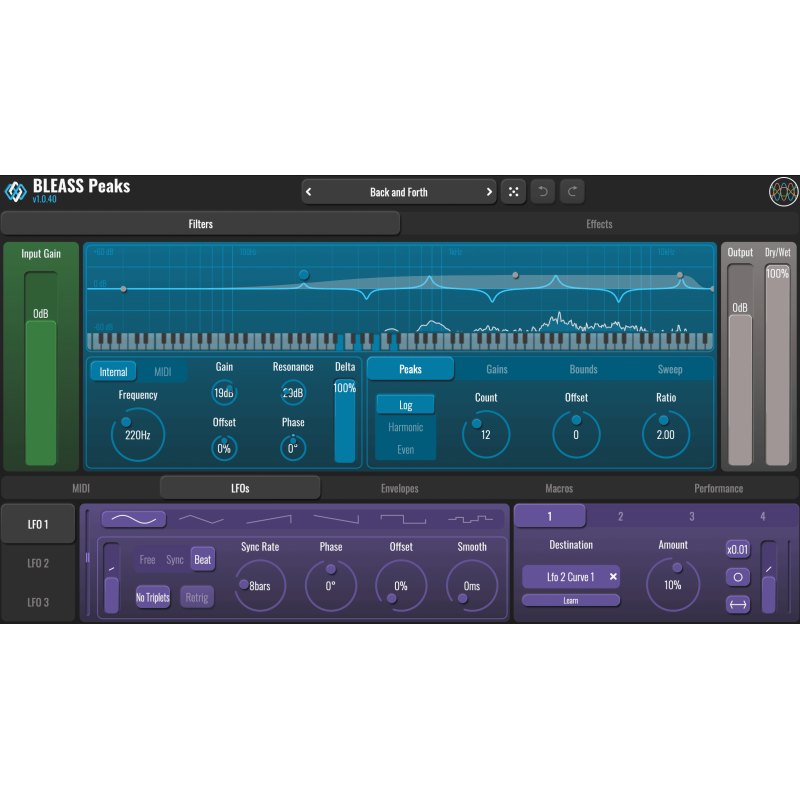Viewport: 800px width, 800px height.
Task: Click the Learn button
Action: 571,601
